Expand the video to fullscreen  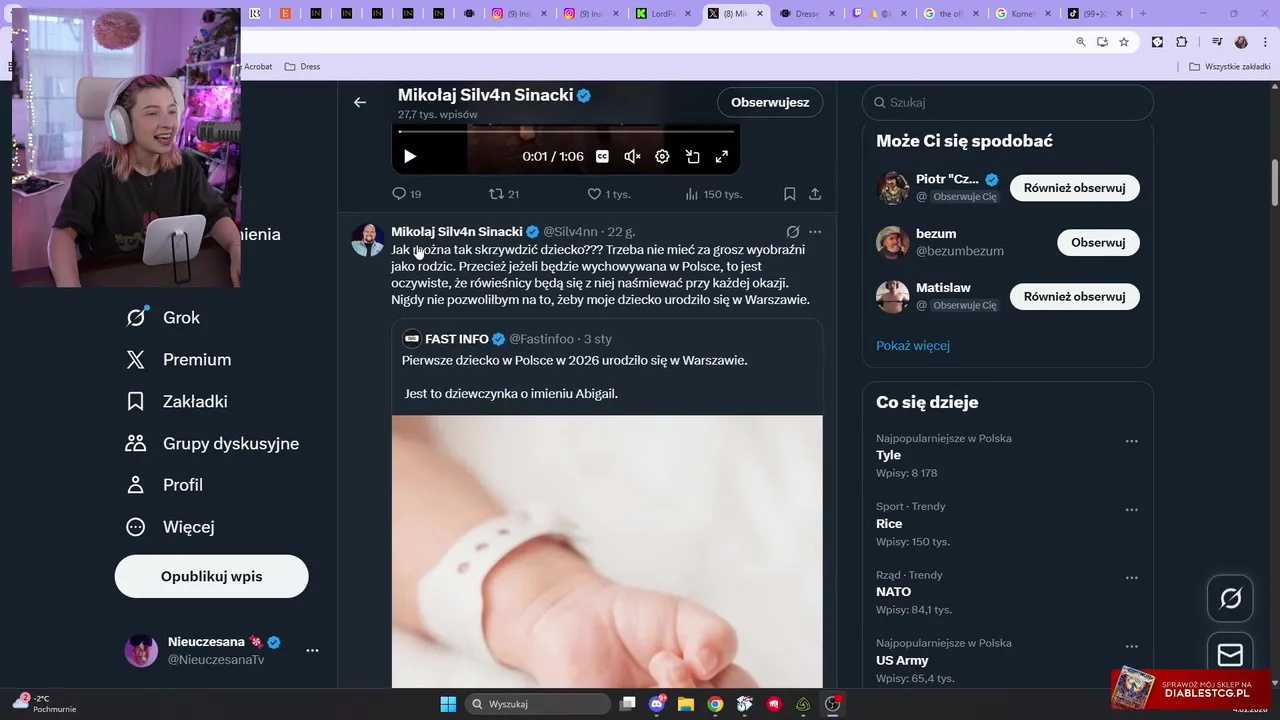point(722,156)
